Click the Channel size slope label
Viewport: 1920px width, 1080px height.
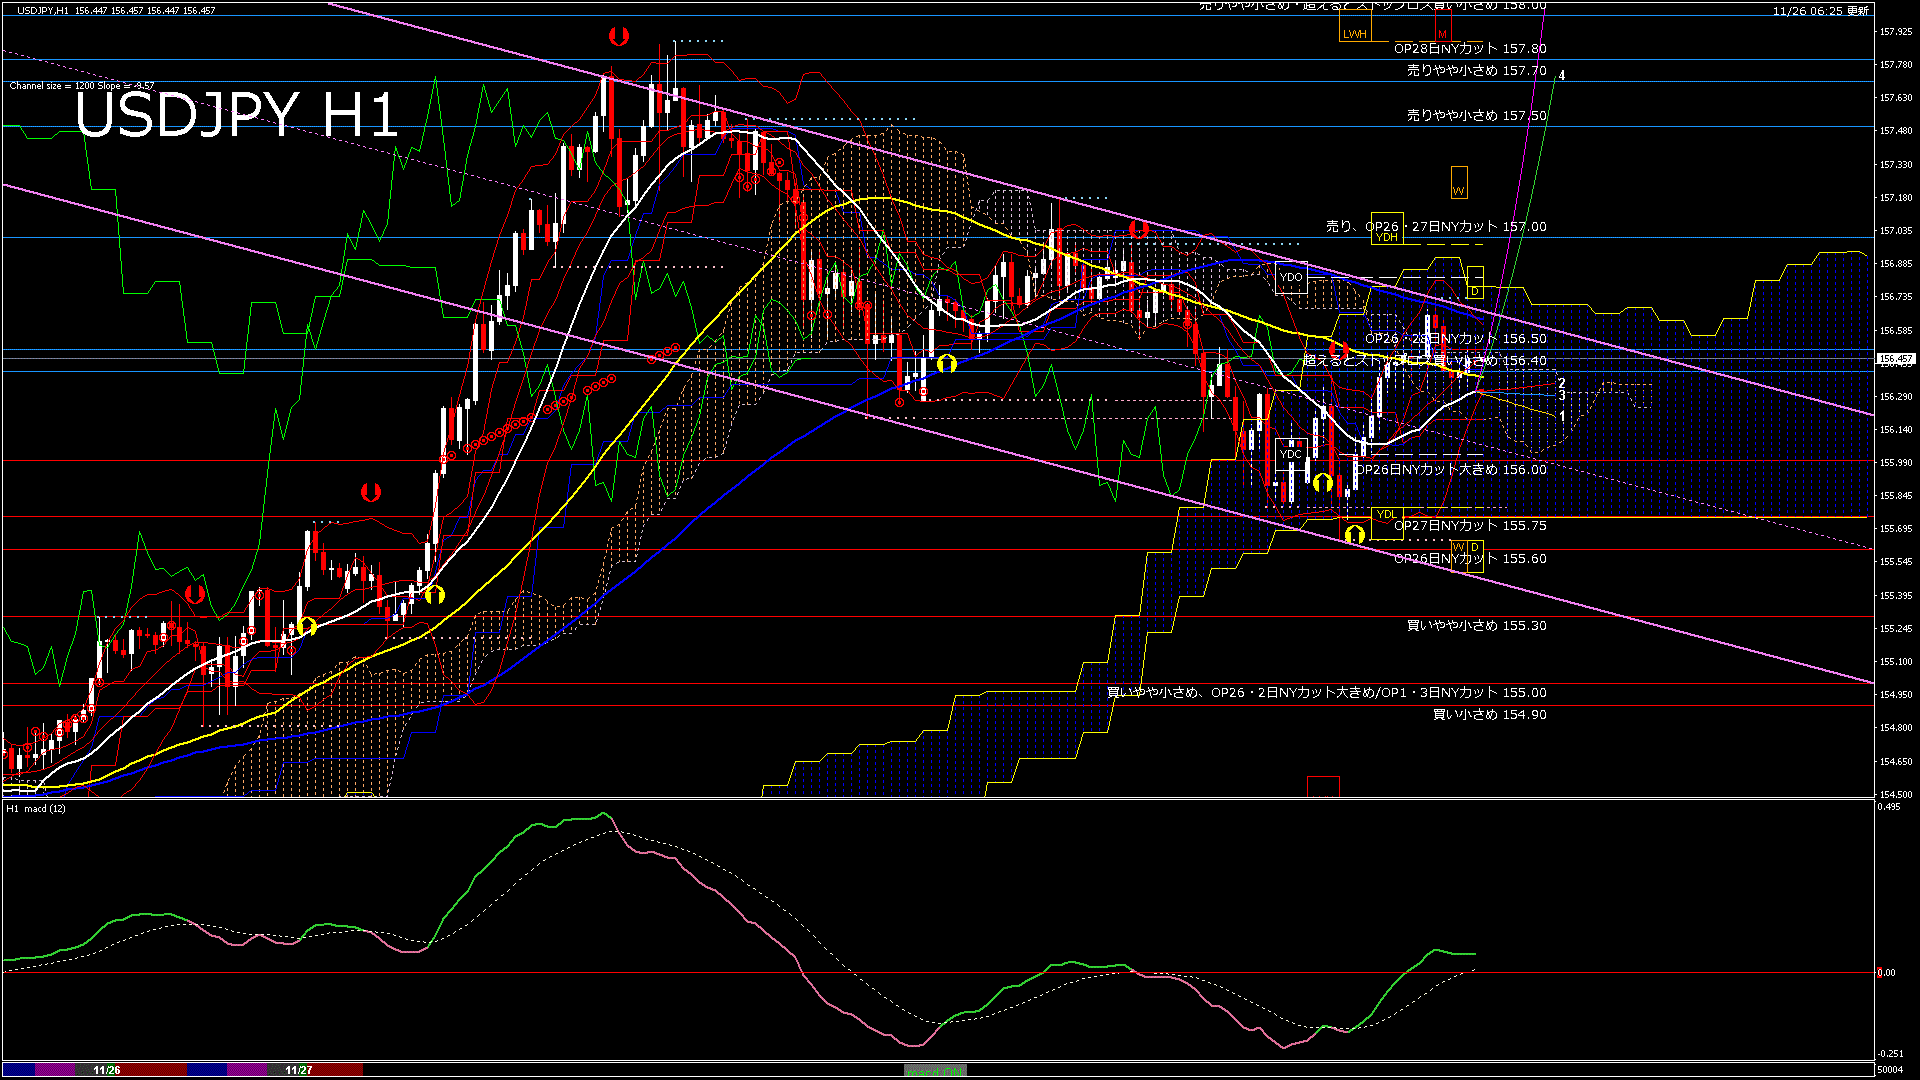coord(82,86)
